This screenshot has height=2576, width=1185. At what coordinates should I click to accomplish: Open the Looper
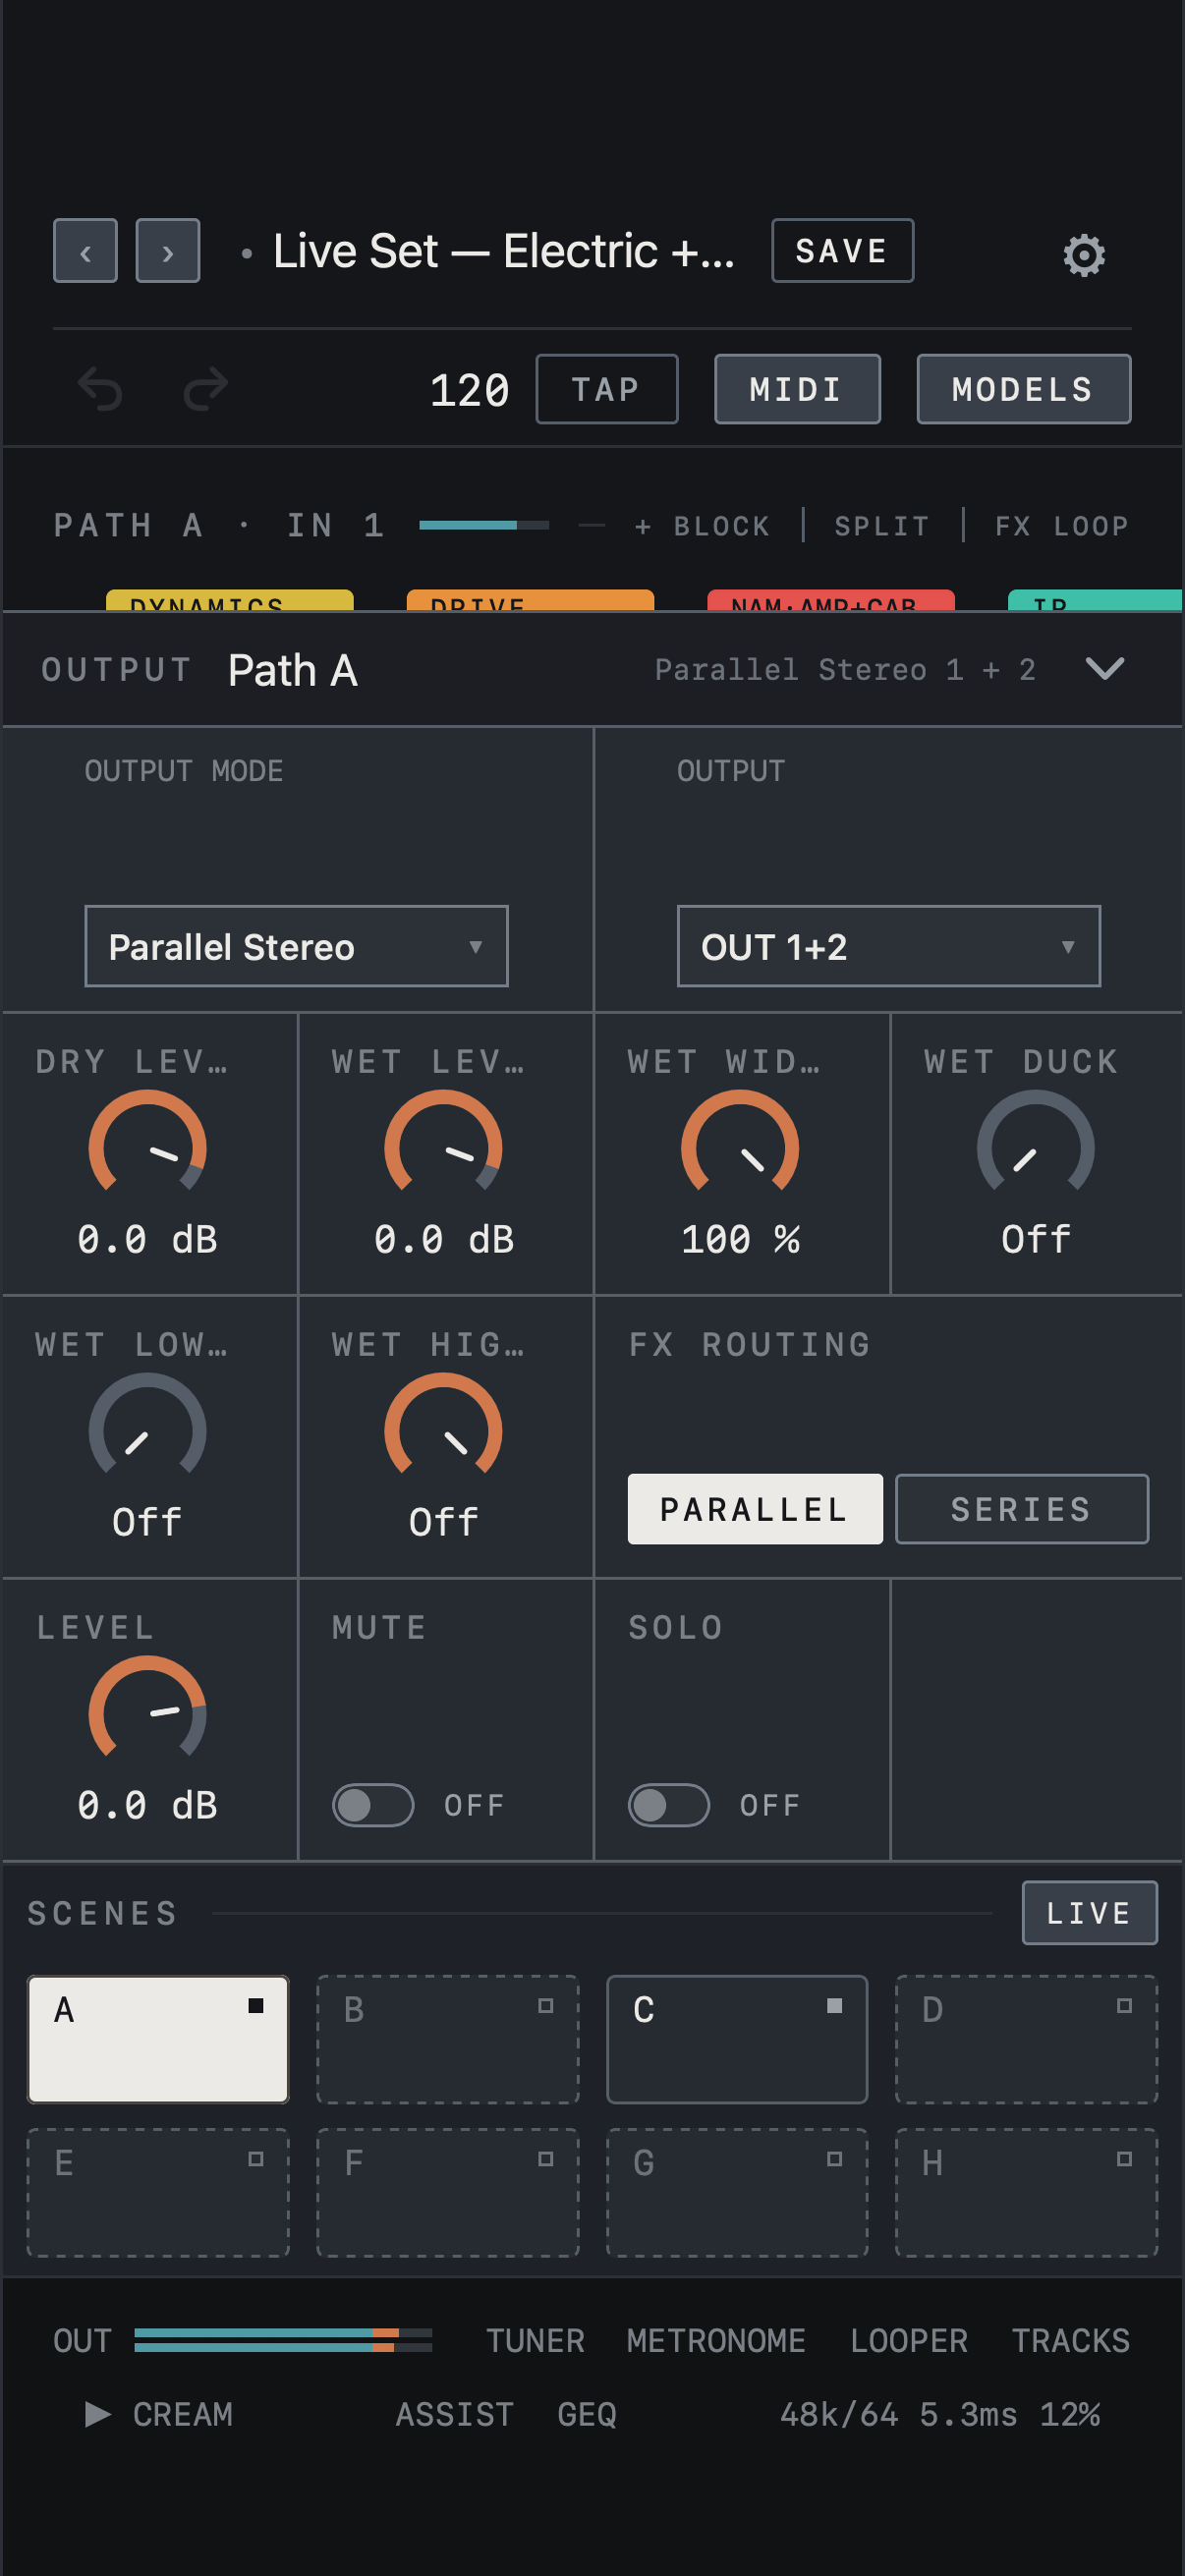click(x=909, y=2340)
